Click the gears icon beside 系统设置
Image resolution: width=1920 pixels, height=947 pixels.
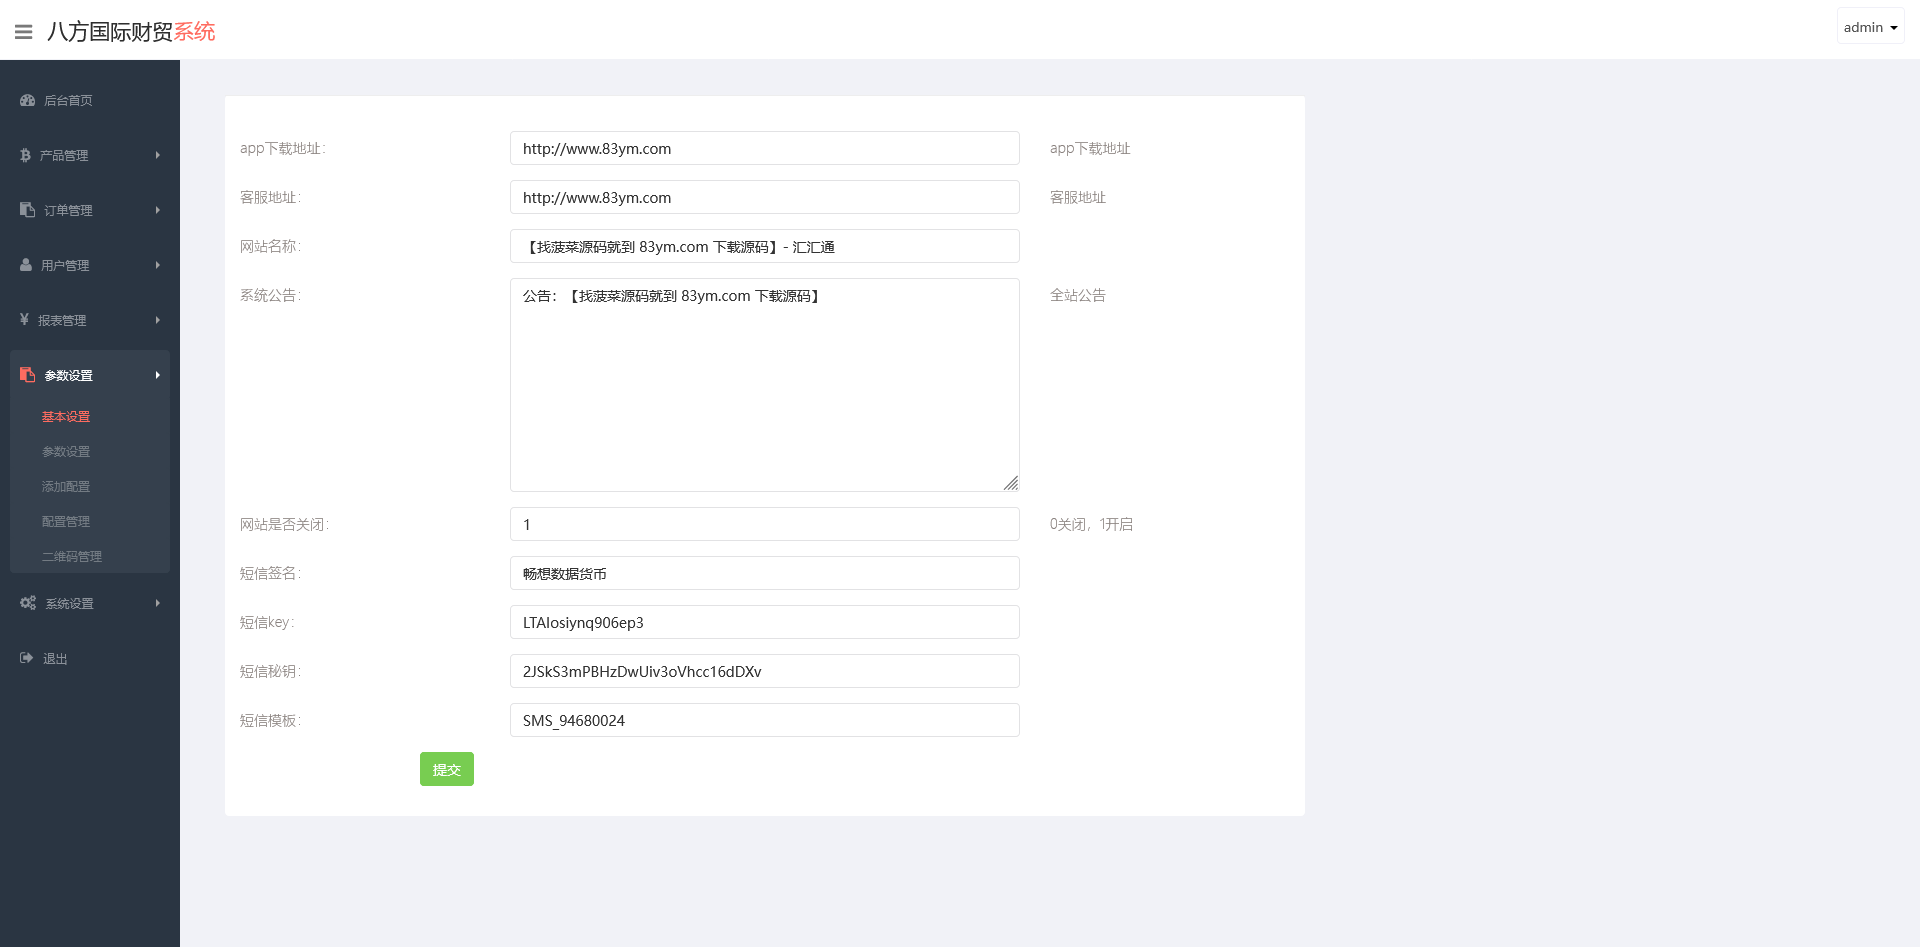click(x=28, y=603)
